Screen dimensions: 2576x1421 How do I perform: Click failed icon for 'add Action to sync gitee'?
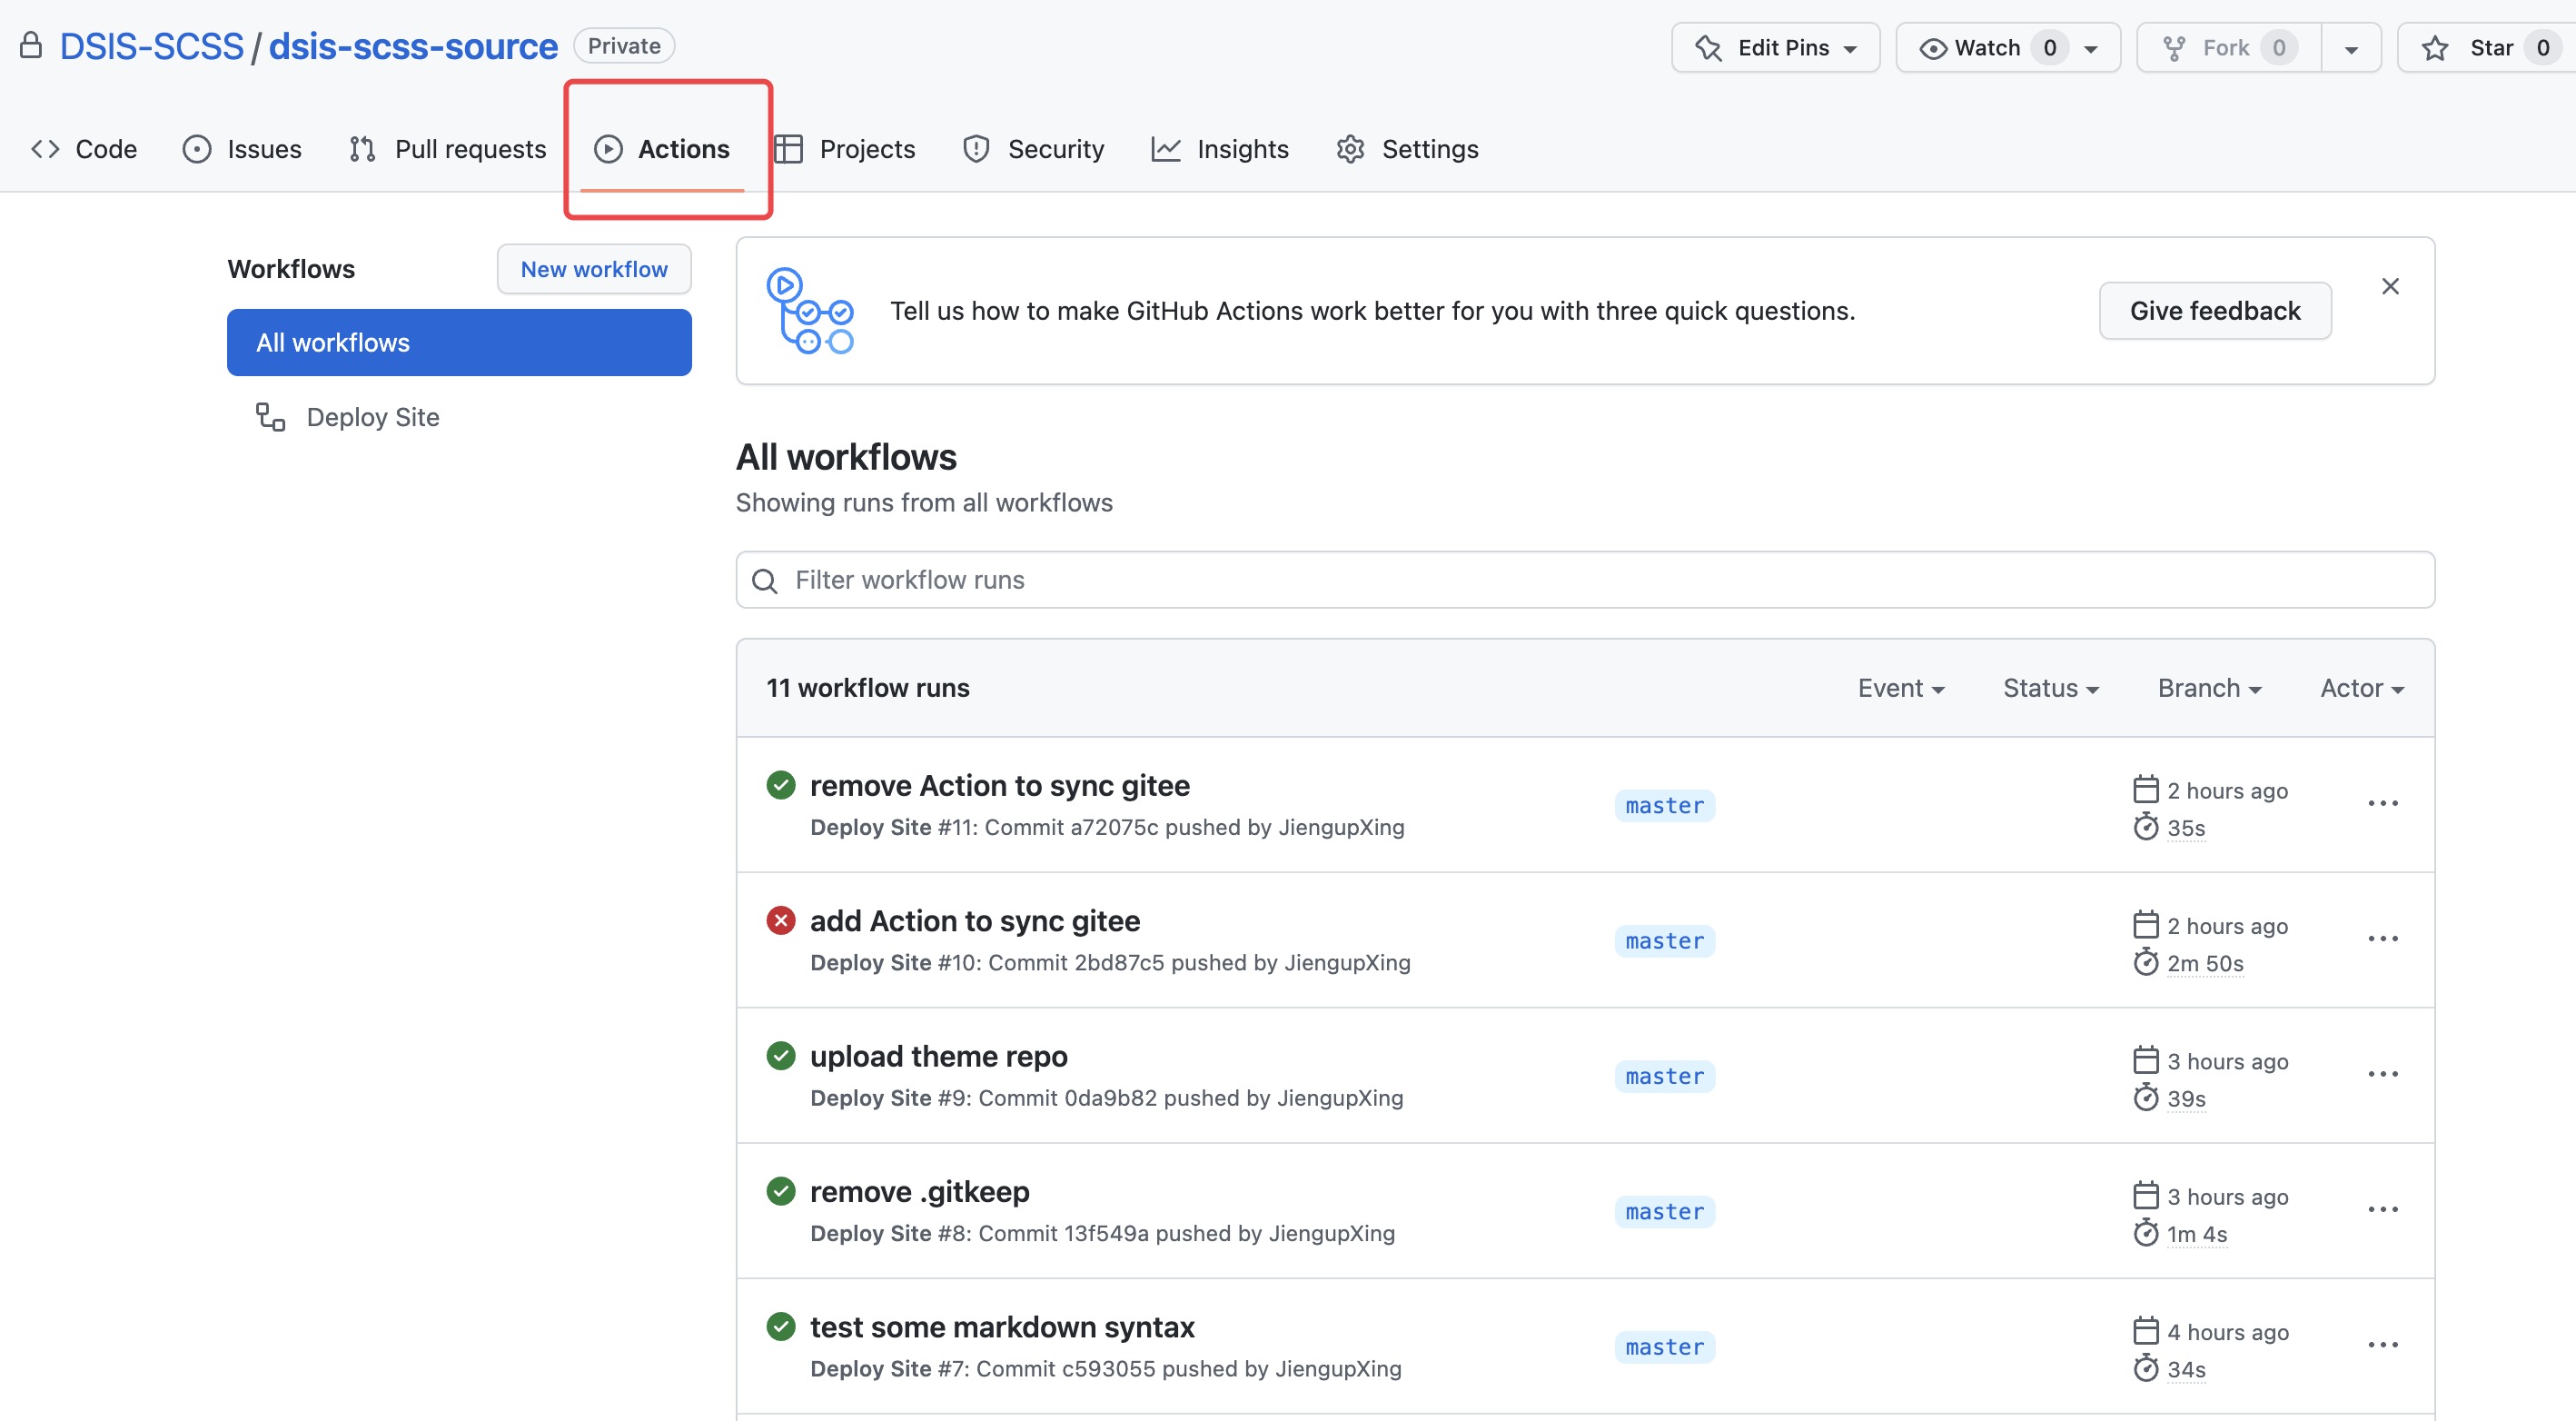(x=781, y=921)
